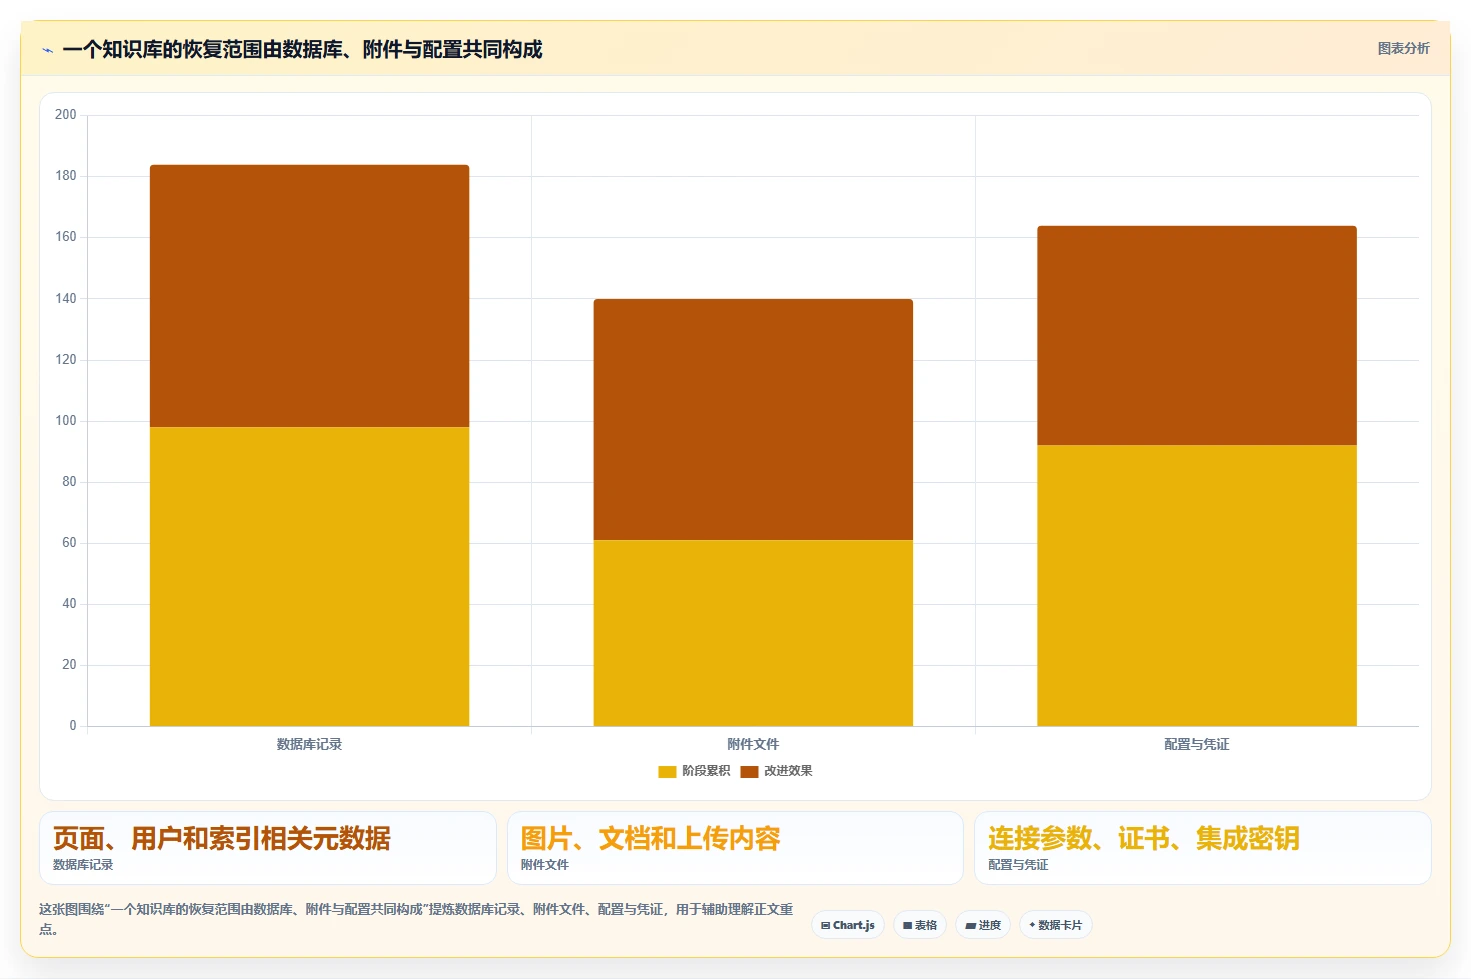Click the description paragraph starting 这张图围绕
This screenshot has height=979, width=1471.
[x=416, y=919]
